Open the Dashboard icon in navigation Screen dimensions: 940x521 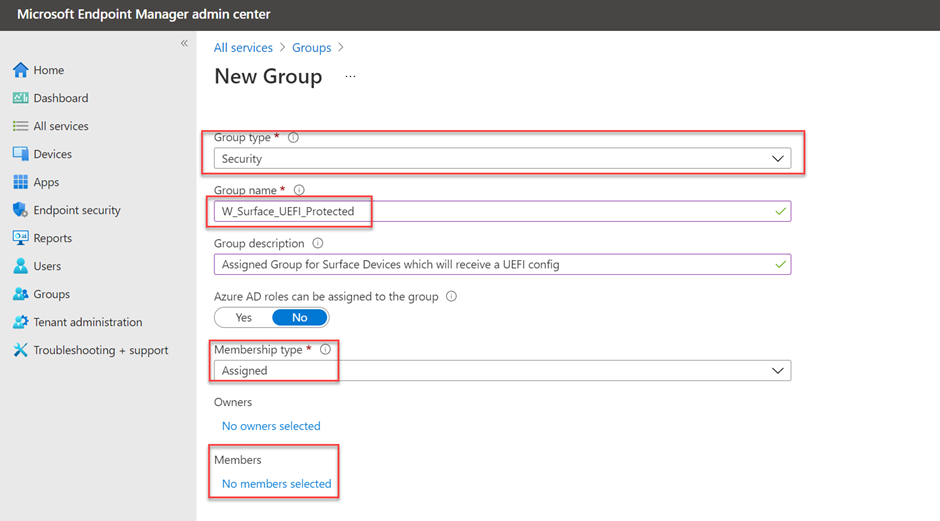pyautogui.click(x=20, y=98)
